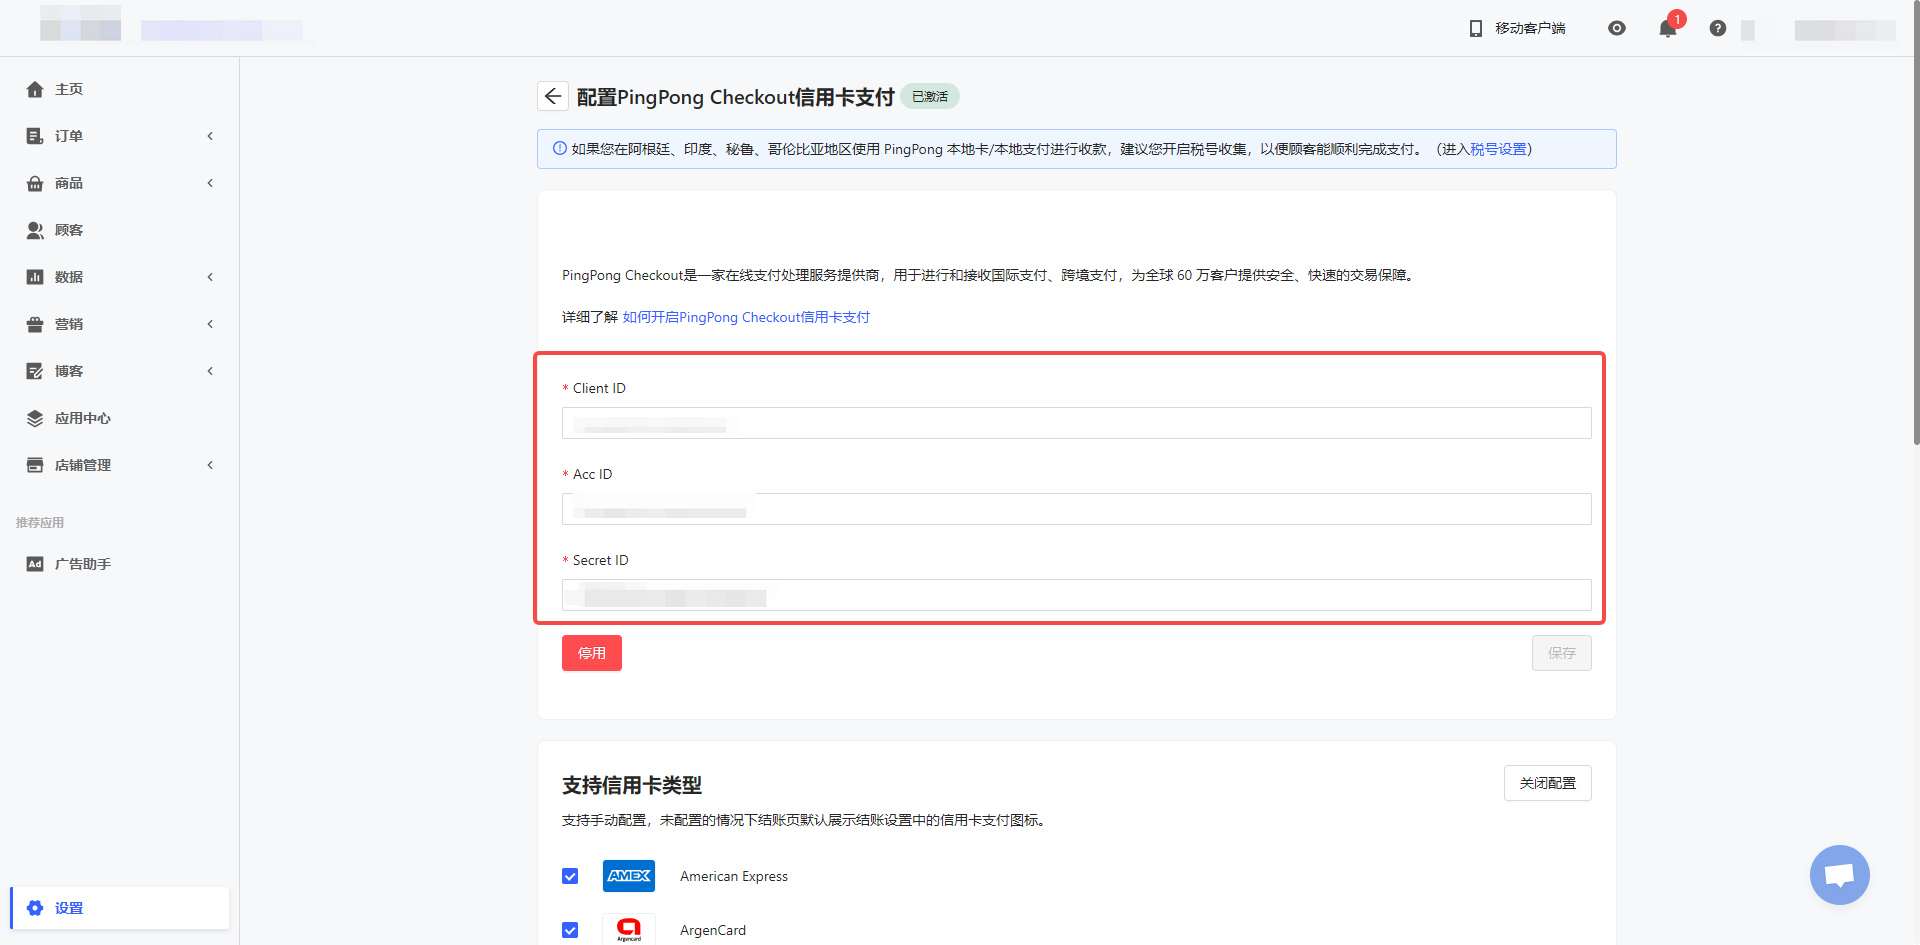
Task: Expand the 订单 submenu chevron
Action: click(210, 136)
